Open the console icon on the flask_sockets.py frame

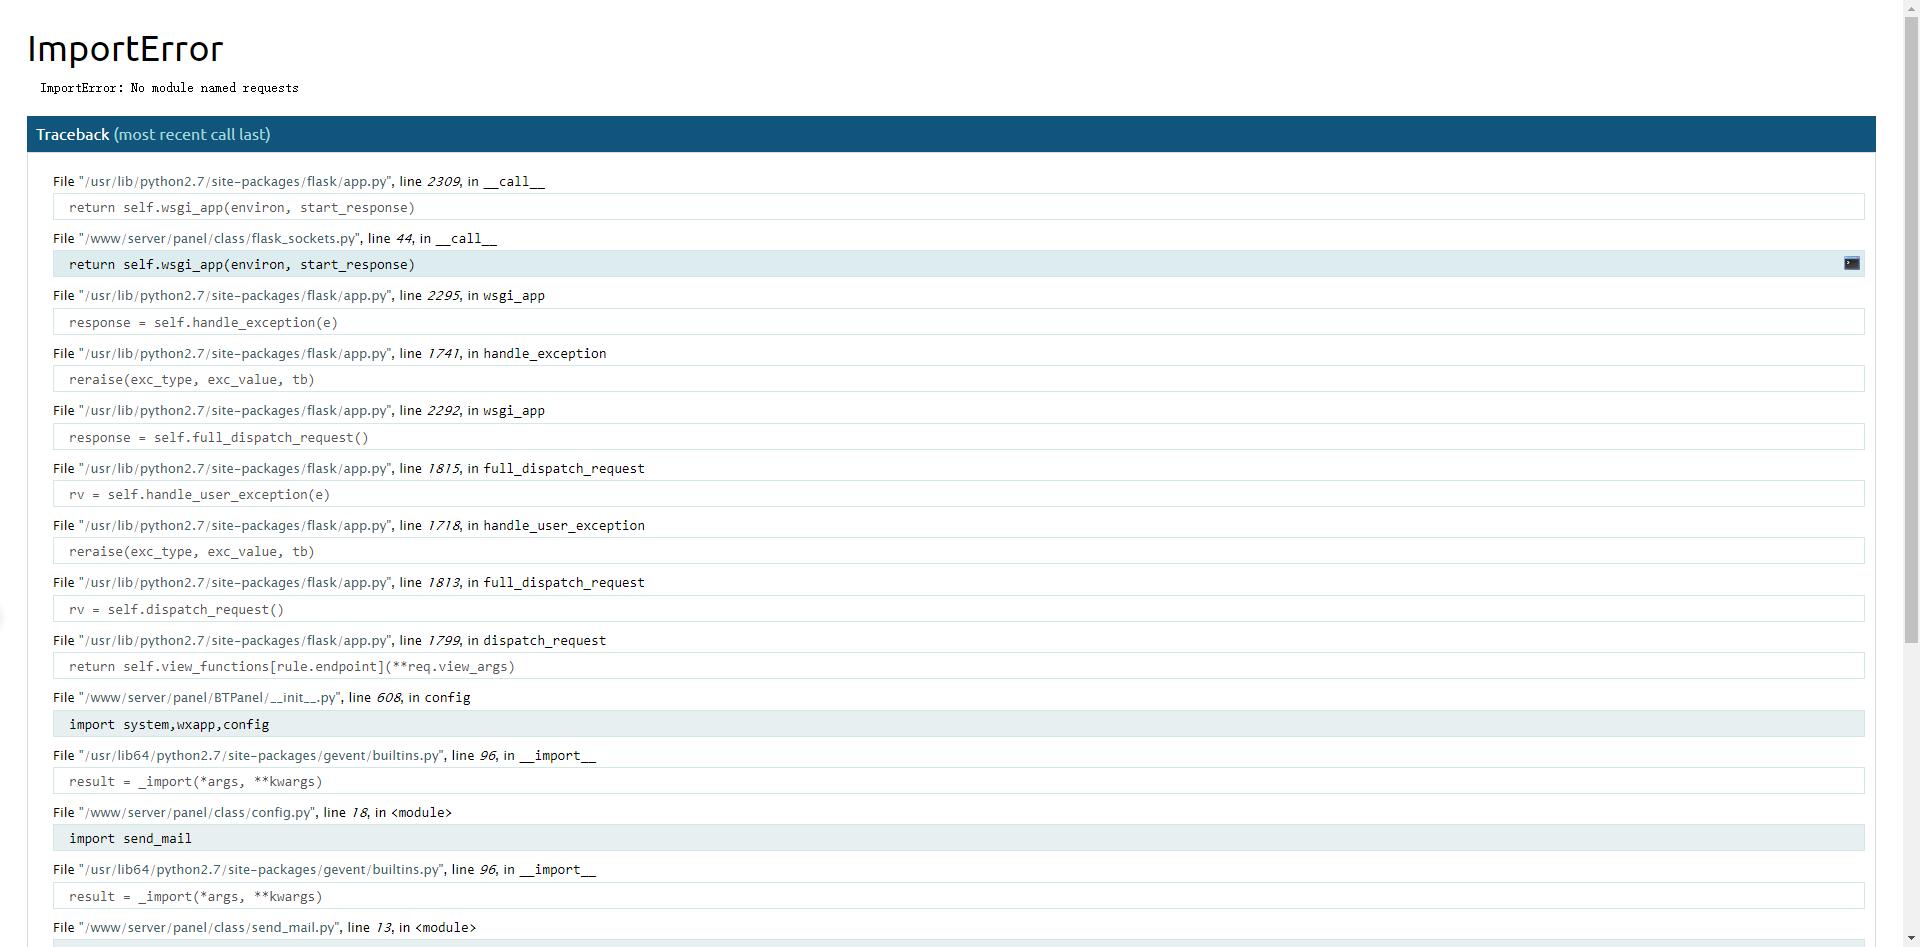tap(1851, 263)
